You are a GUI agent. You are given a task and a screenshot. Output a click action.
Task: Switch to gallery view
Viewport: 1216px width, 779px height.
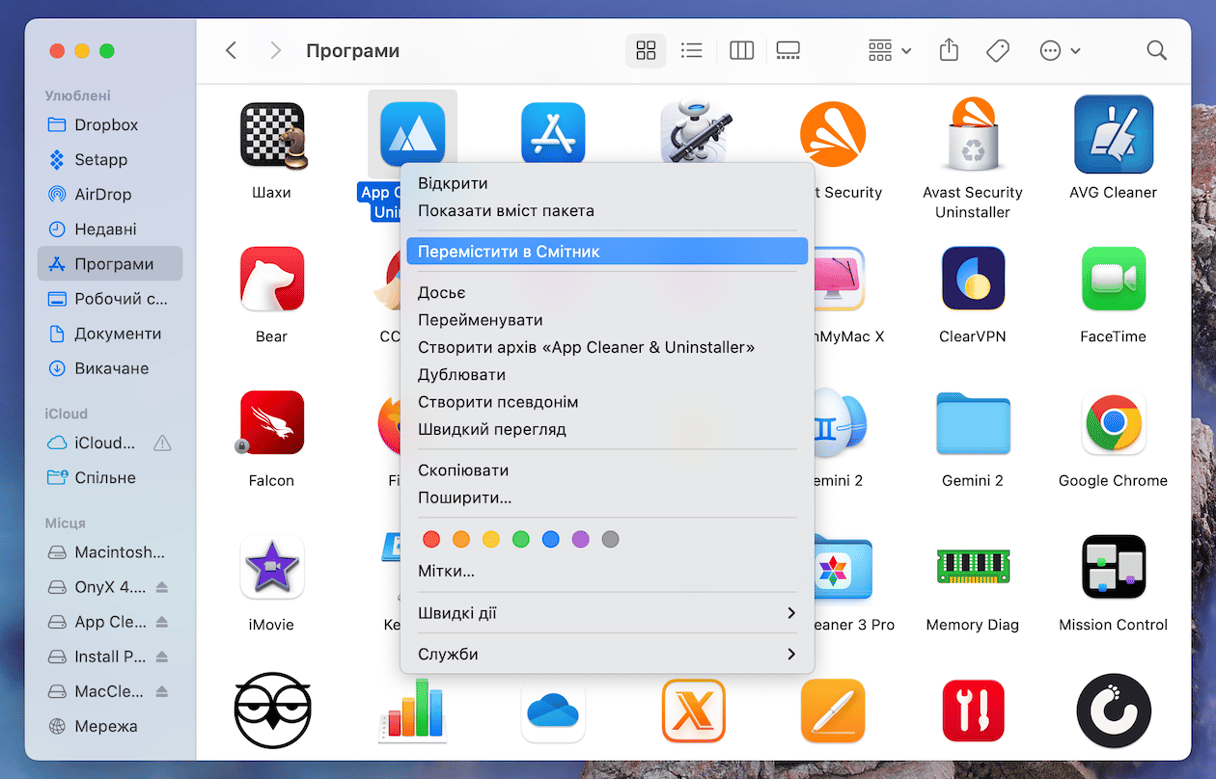tap(788, 50)
